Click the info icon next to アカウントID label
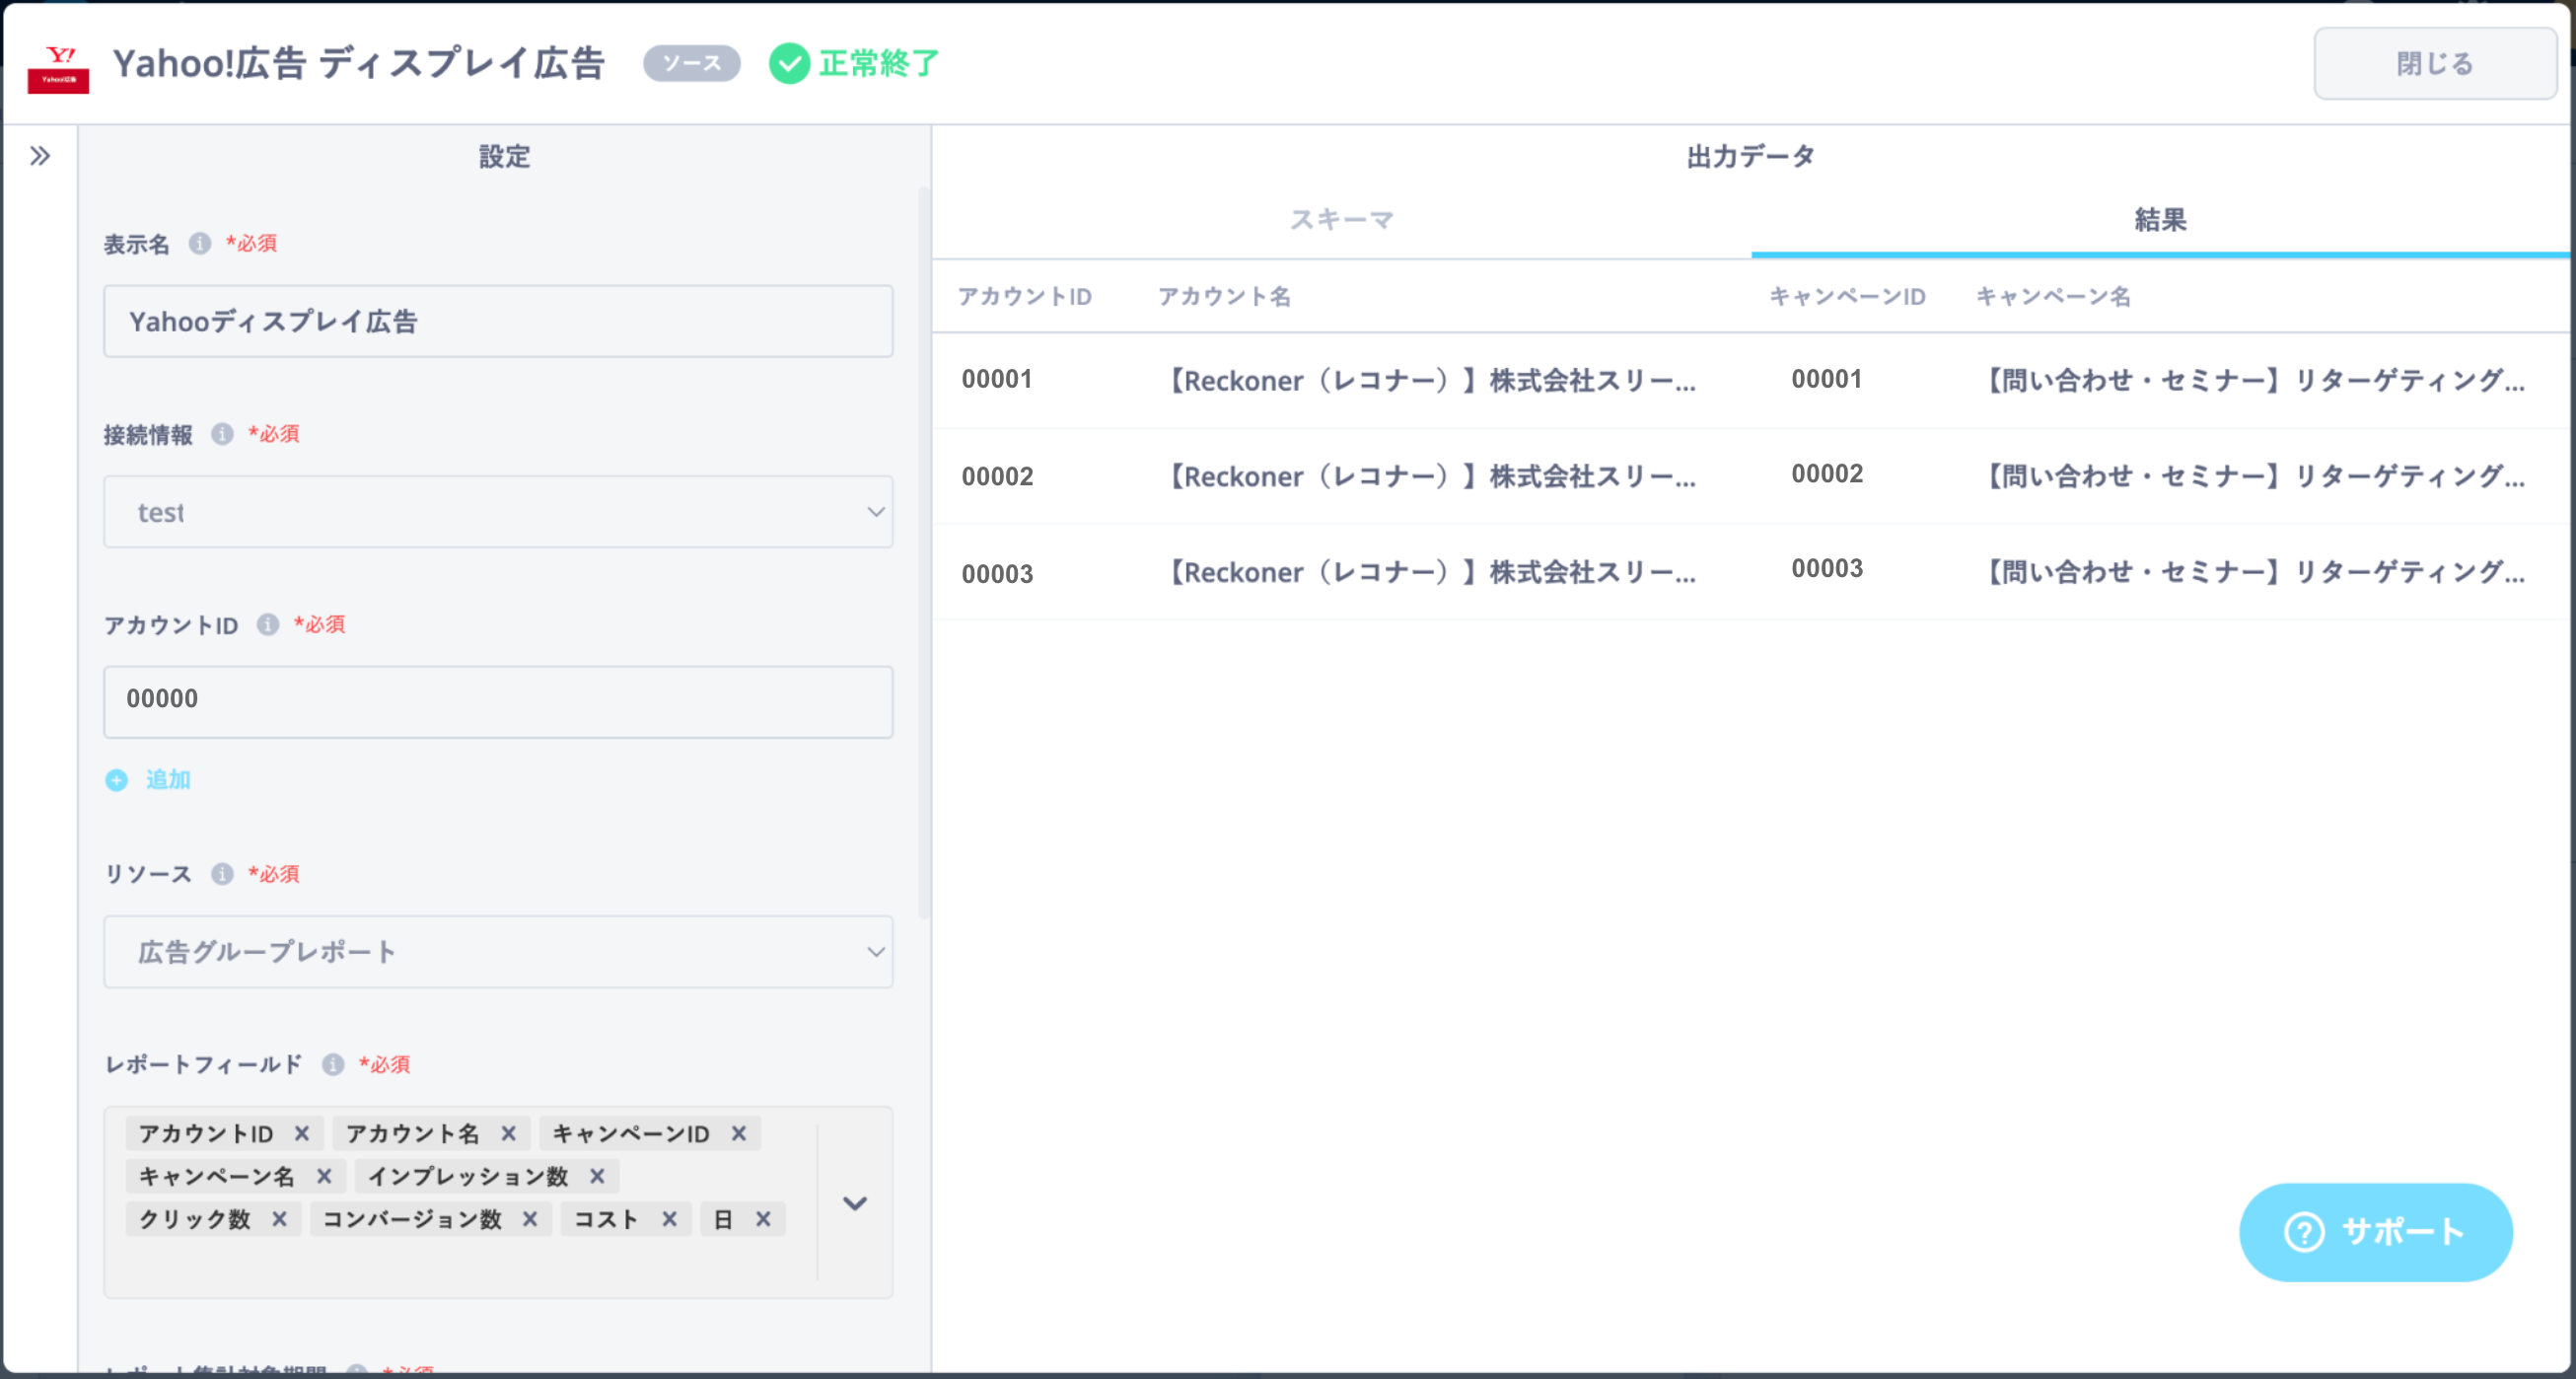Viewport: 2576px width, 1379px height. click(x=267, y=625)
